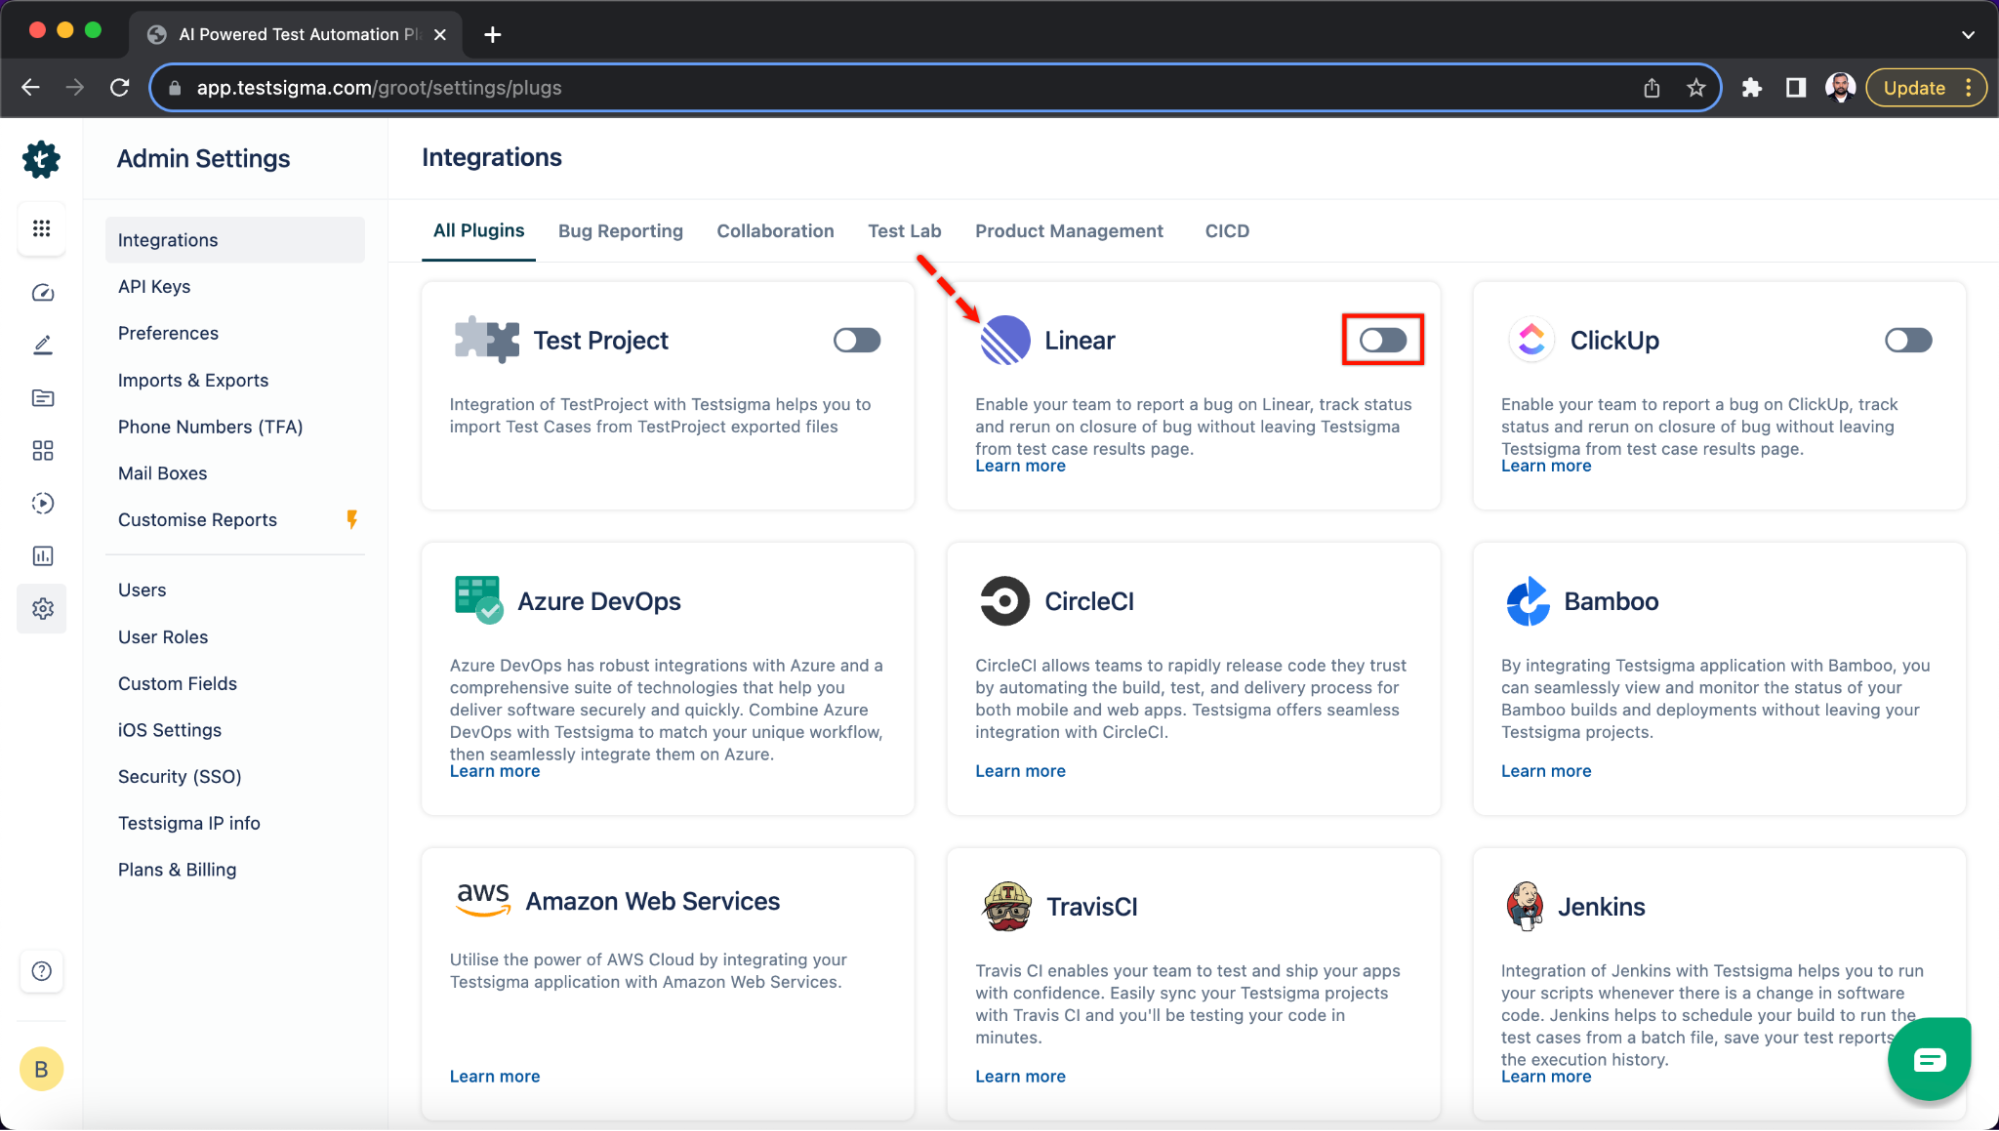Image resolution: width=1999 pixels, height=1131 pixels.
Task: Switch to All Plugins tab
Action: click(x=479, y=231)
